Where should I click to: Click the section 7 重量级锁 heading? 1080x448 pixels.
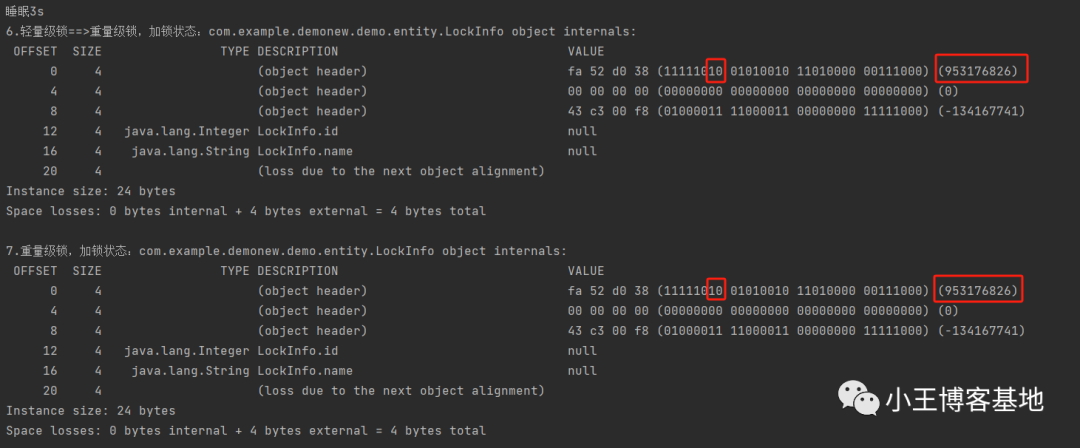click(x=286, y=252)
